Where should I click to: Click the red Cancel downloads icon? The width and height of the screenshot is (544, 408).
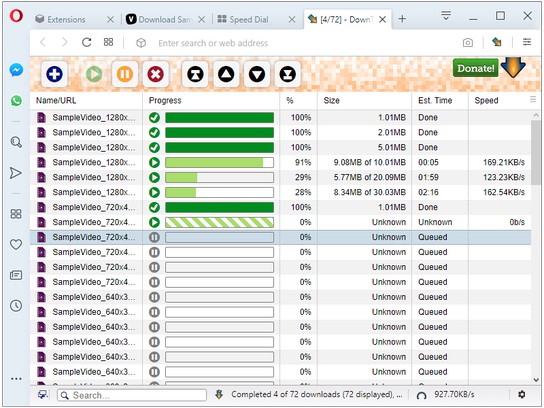tap(155, 74)
